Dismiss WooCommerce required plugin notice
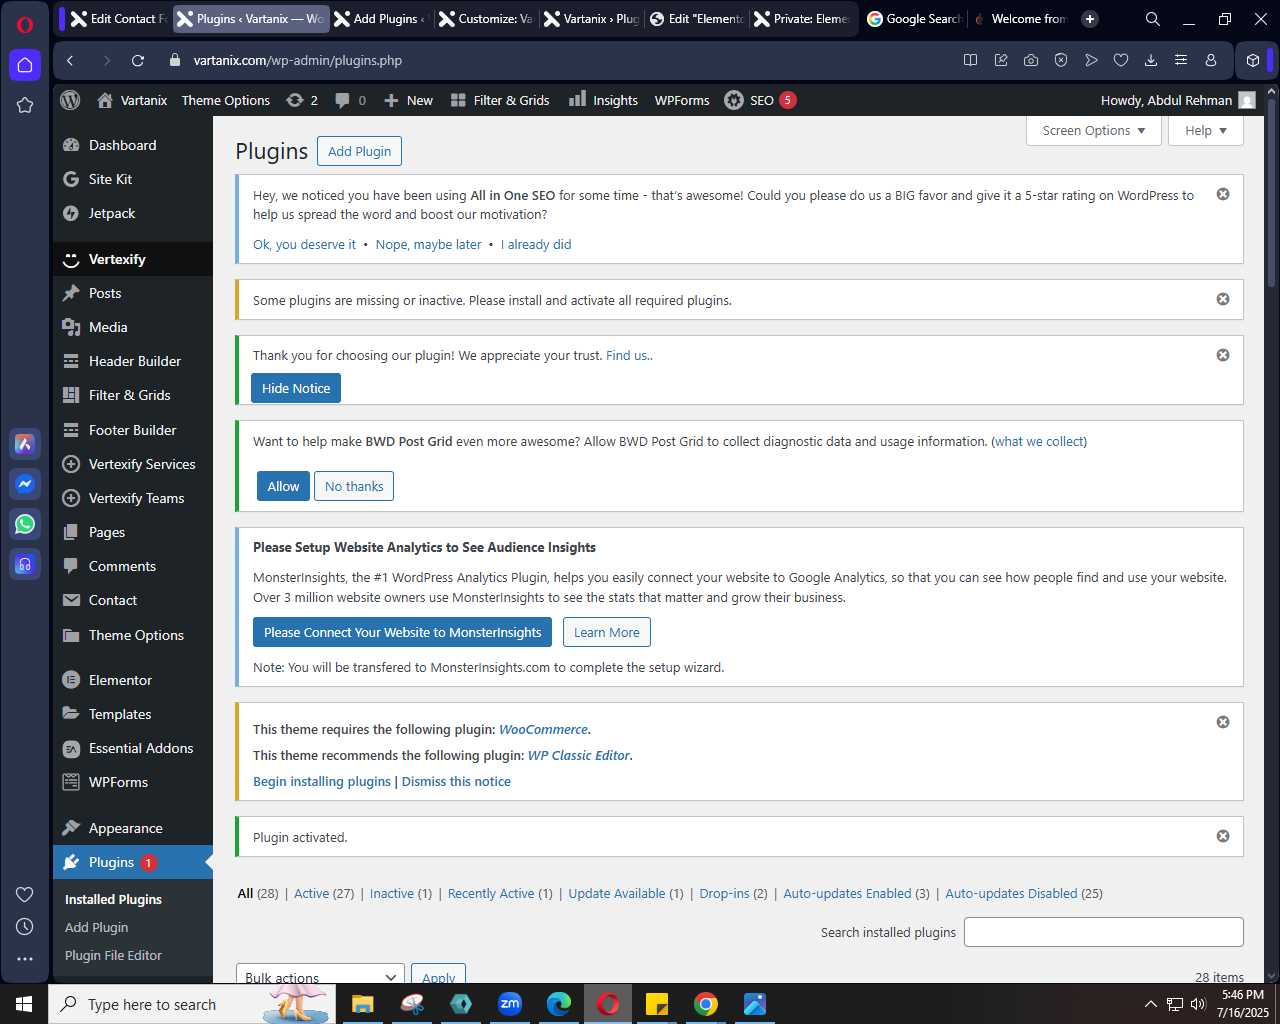This screenshot has width=1280, height=1024. pyautogui.click(x=1223, y=722)
